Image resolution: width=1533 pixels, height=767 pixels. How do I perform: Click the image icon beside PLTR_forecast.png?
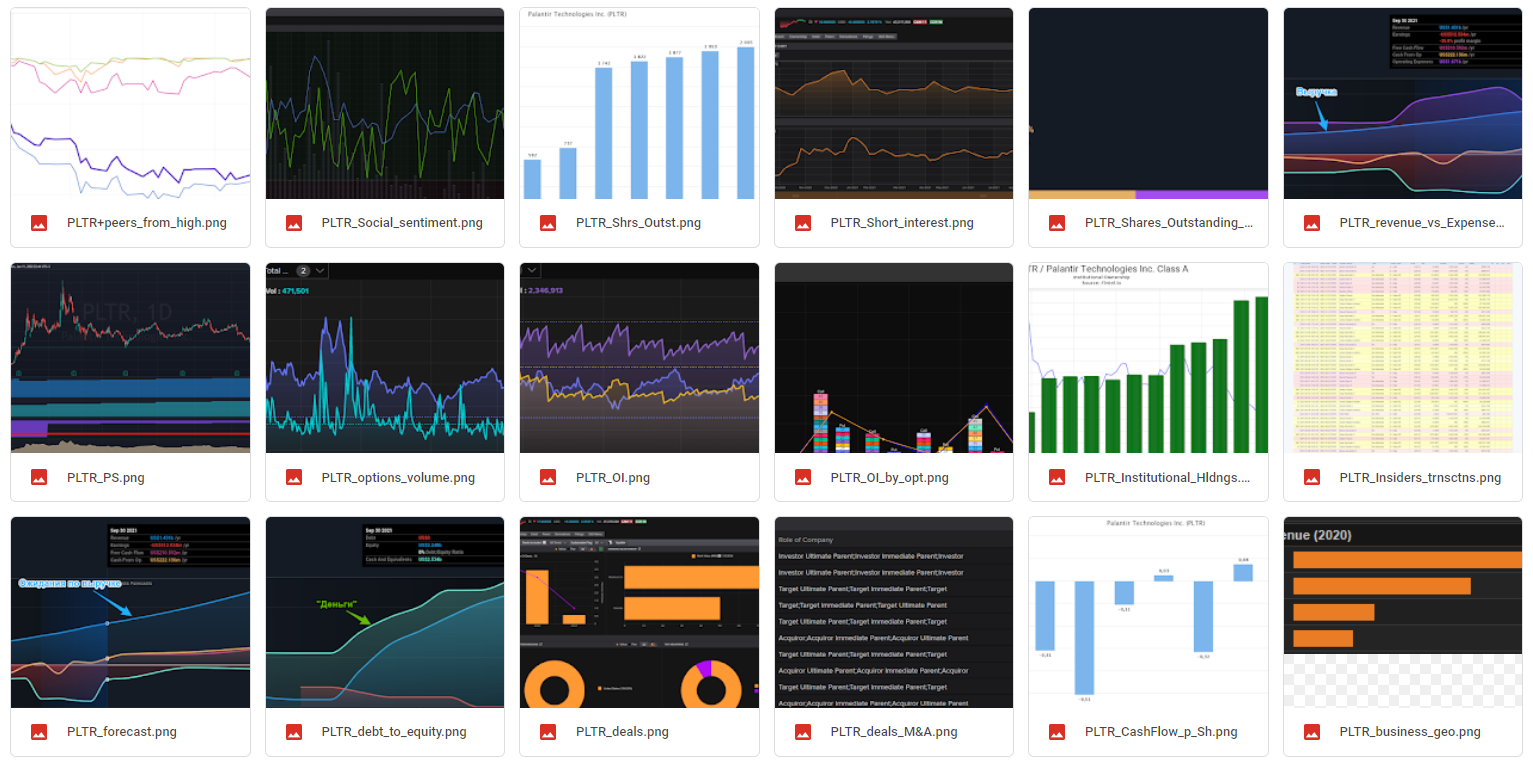[39, 732]
